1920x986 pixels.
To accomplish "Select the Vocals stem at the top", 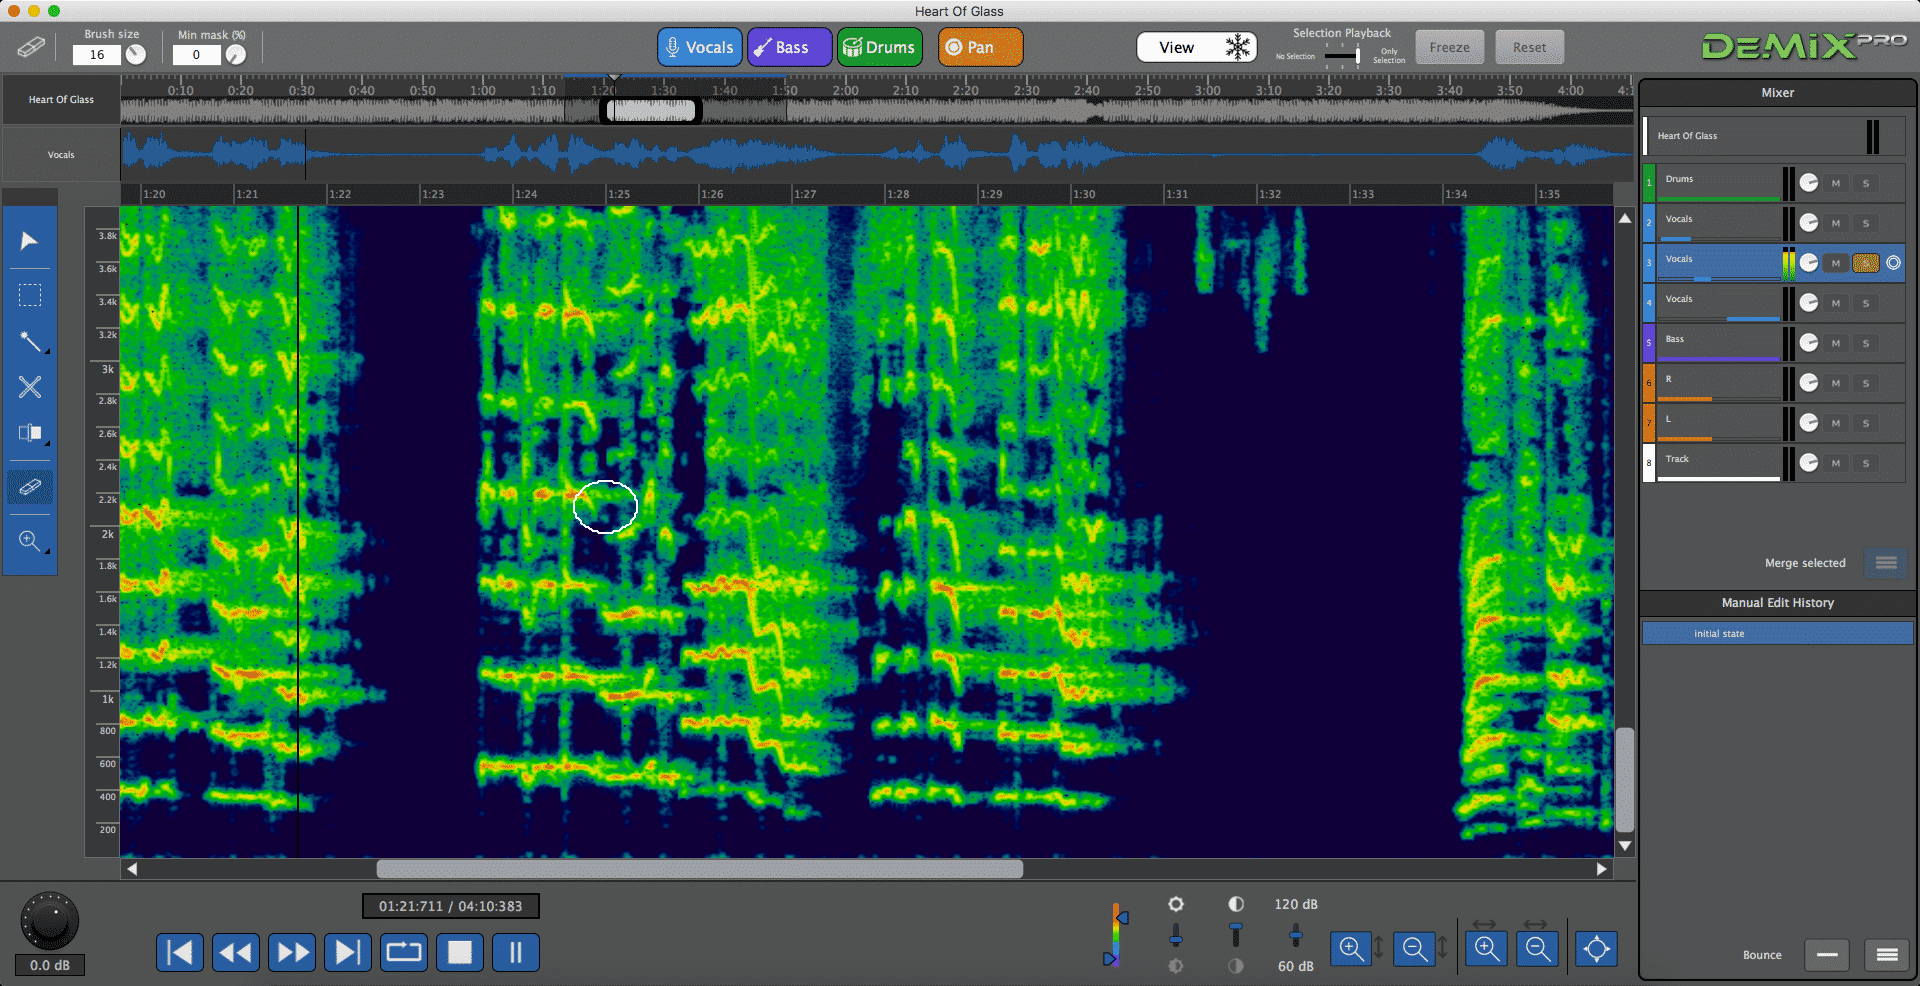I will tap(699, 46).
